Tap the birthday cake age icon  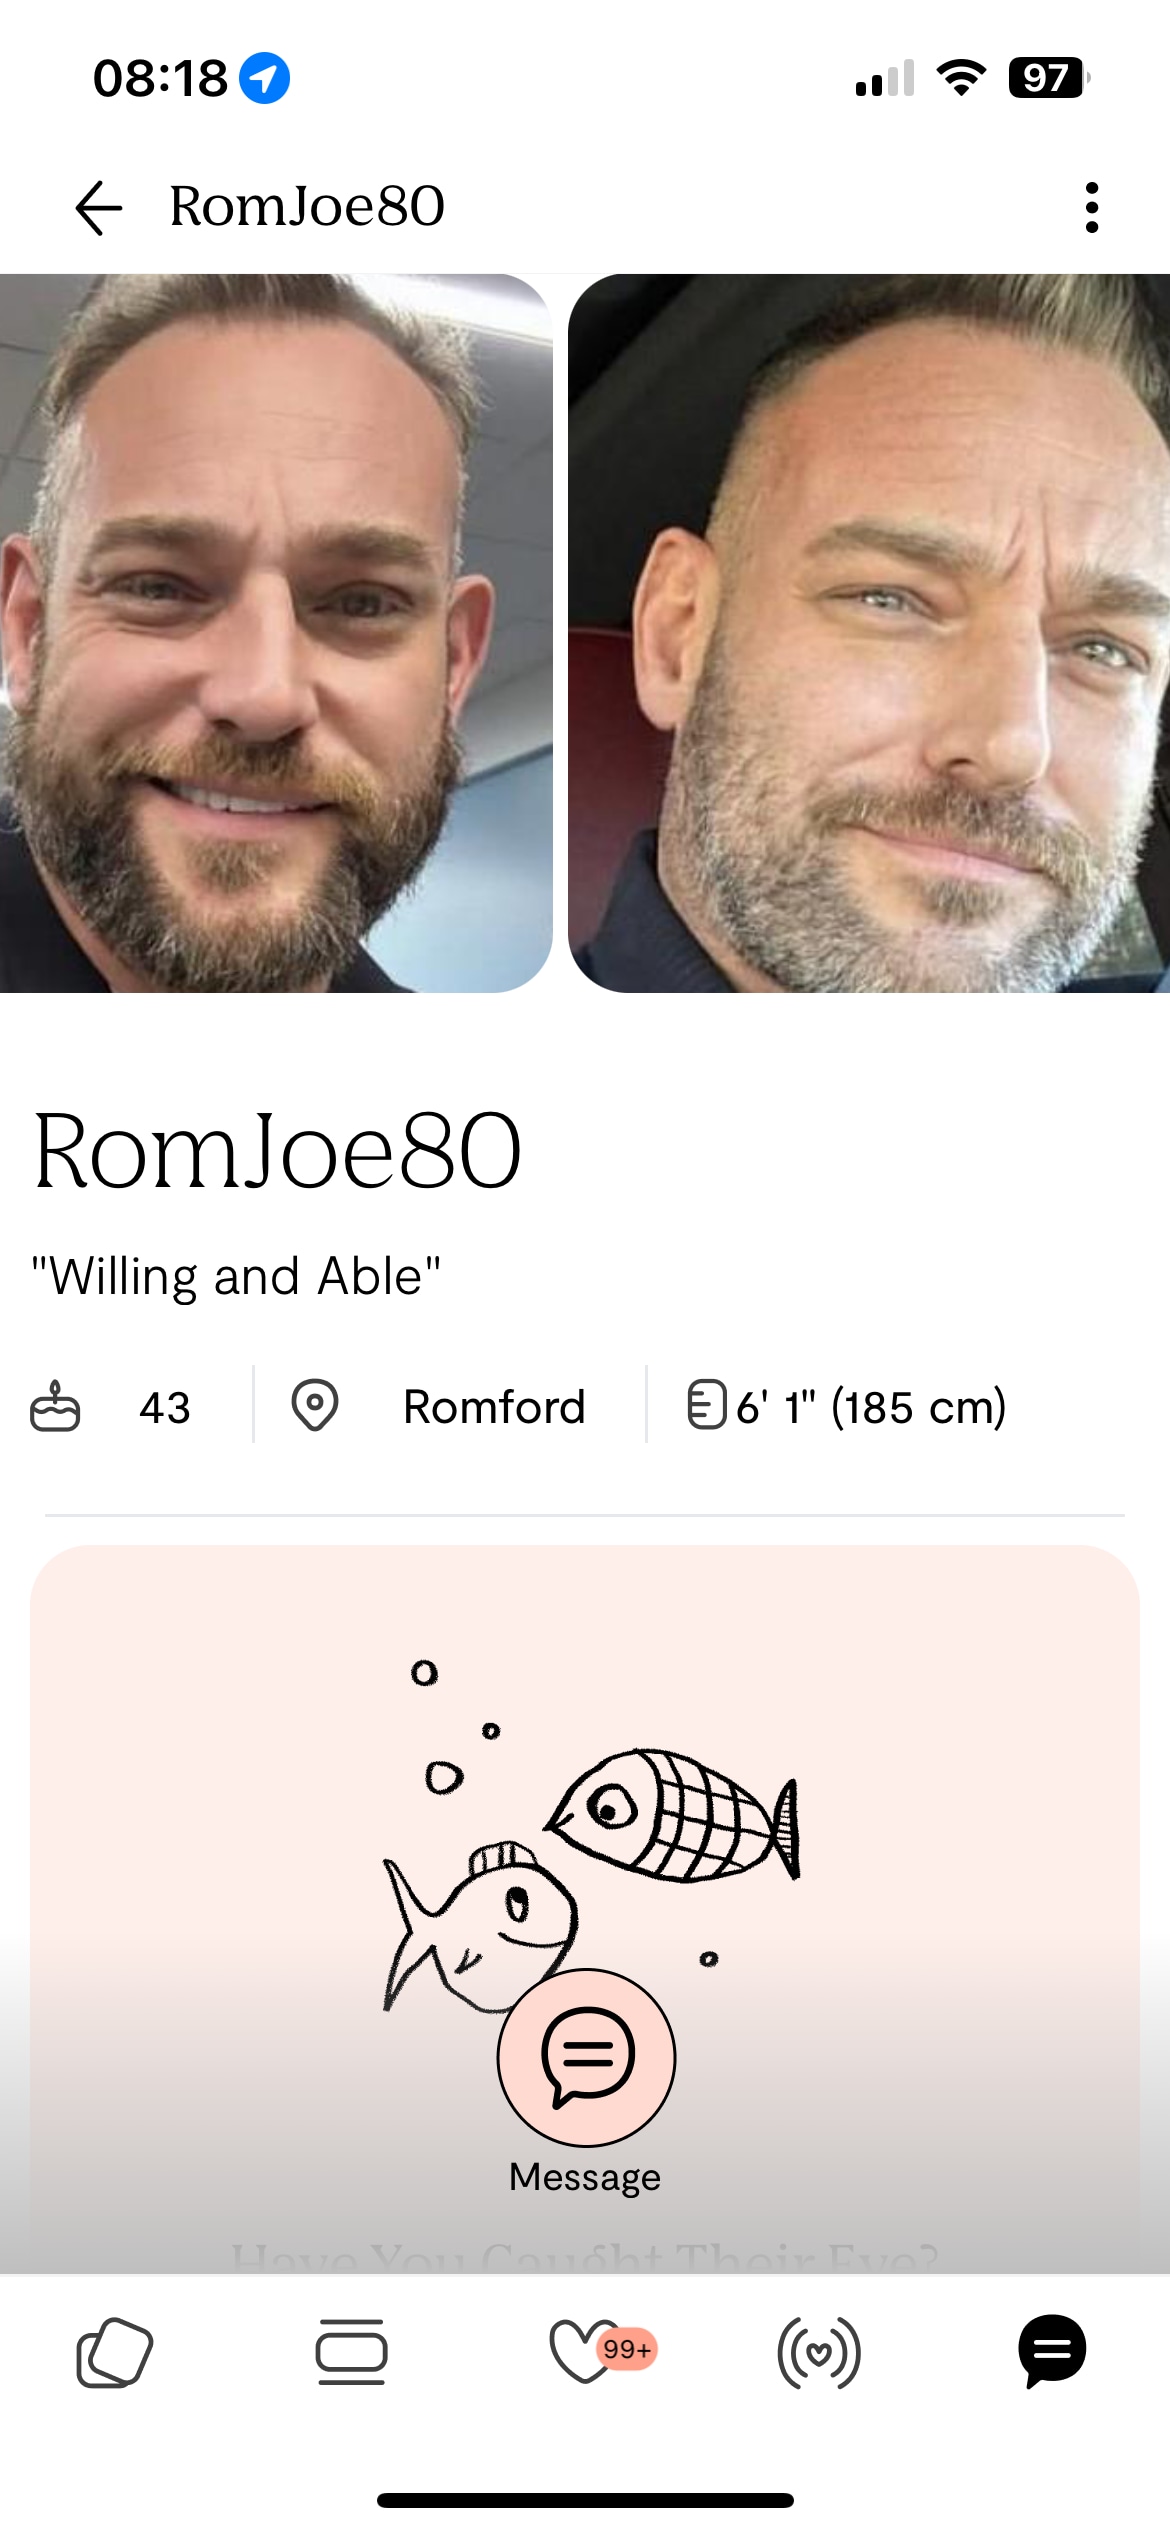pos(55,1407)
